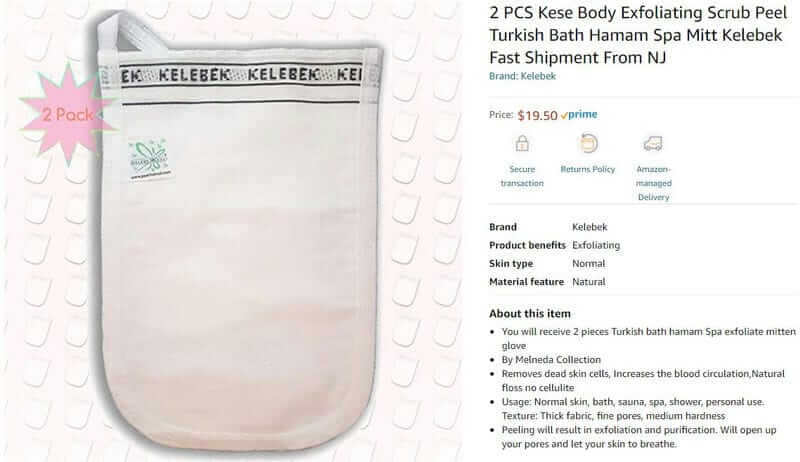Click the Amazon-managed Delivery truck icon
This screenshot has width=800, height=462.
tap(653, 143)
